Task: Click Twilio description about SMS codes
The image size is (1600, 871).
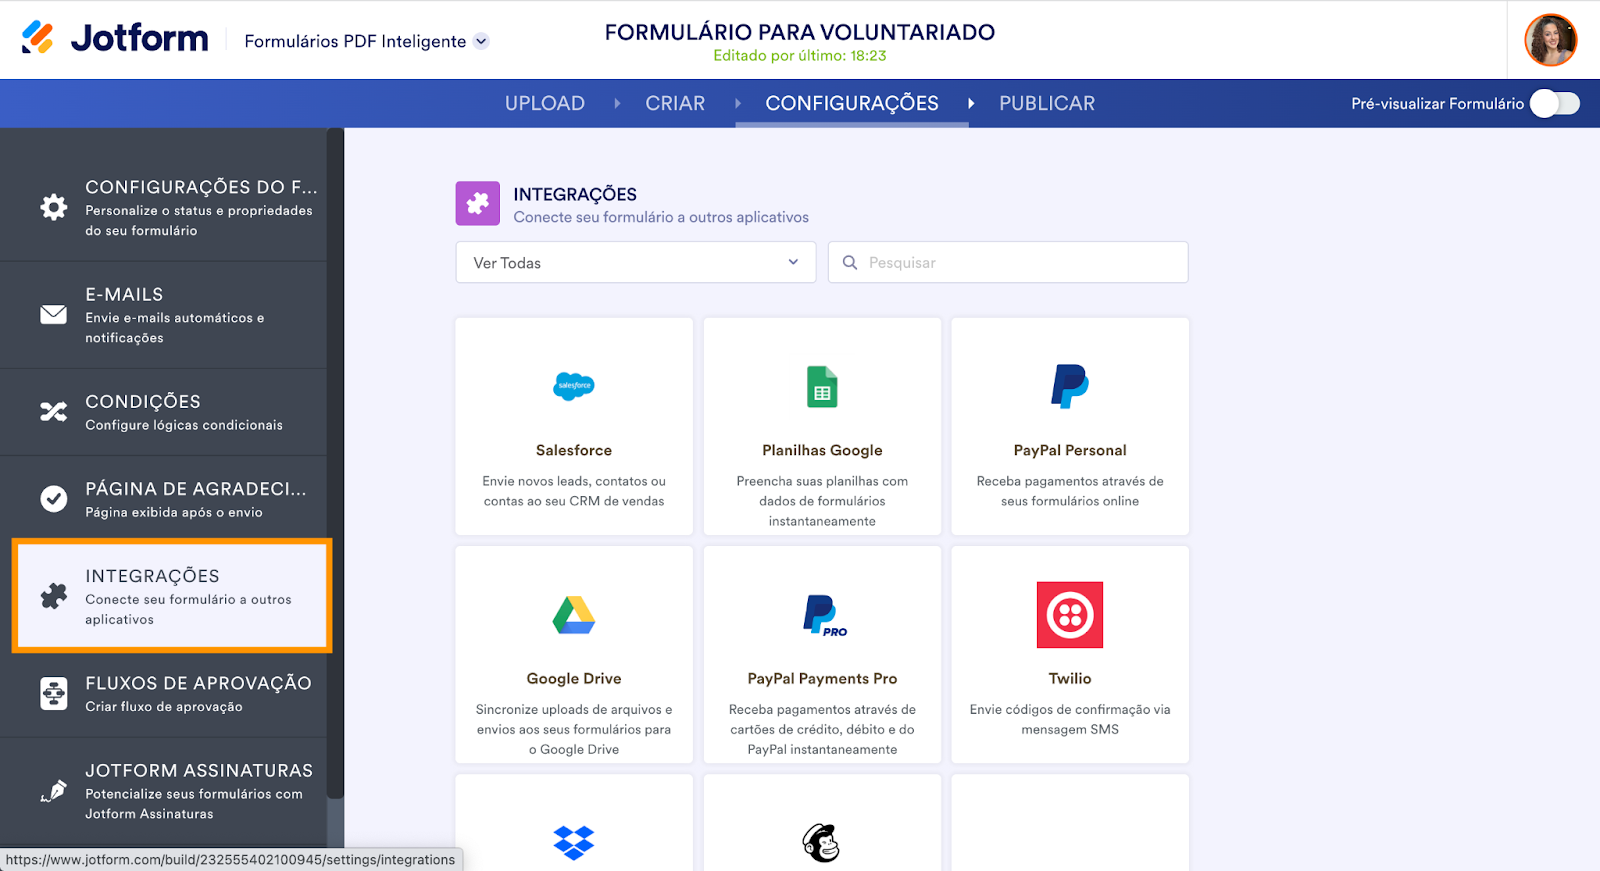Action: (x=1070, y=719)
